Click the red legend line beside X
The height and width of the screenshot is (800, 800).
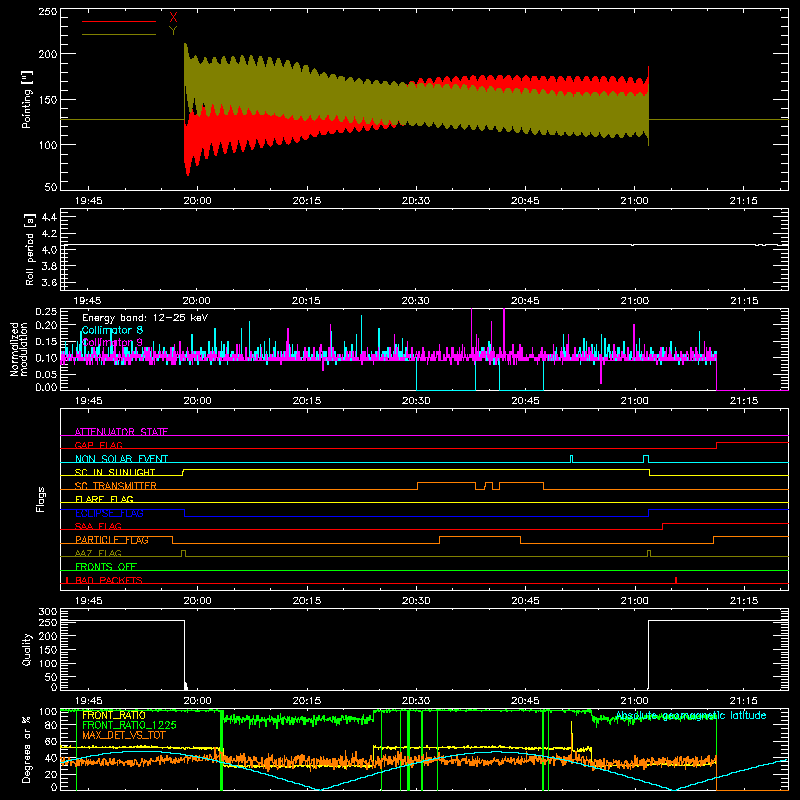(119, 21)
